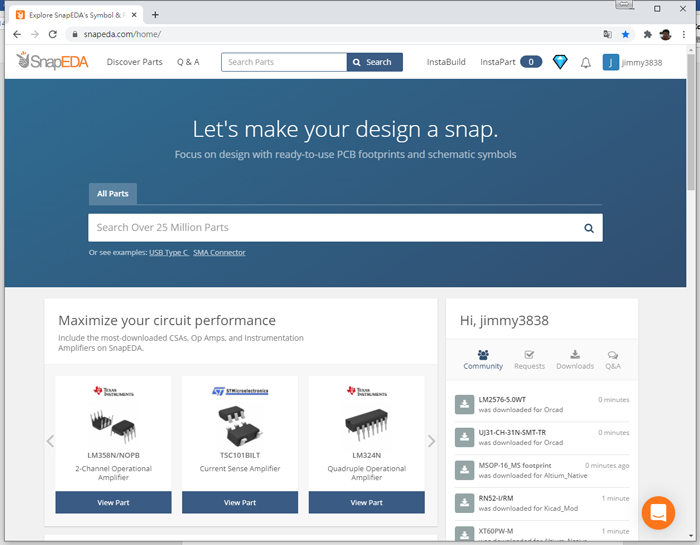Image resolution: width=700 pixels, height=545 pixels.
Task: Open the RN52-I/RM activity entry
Action: point(542,503)
